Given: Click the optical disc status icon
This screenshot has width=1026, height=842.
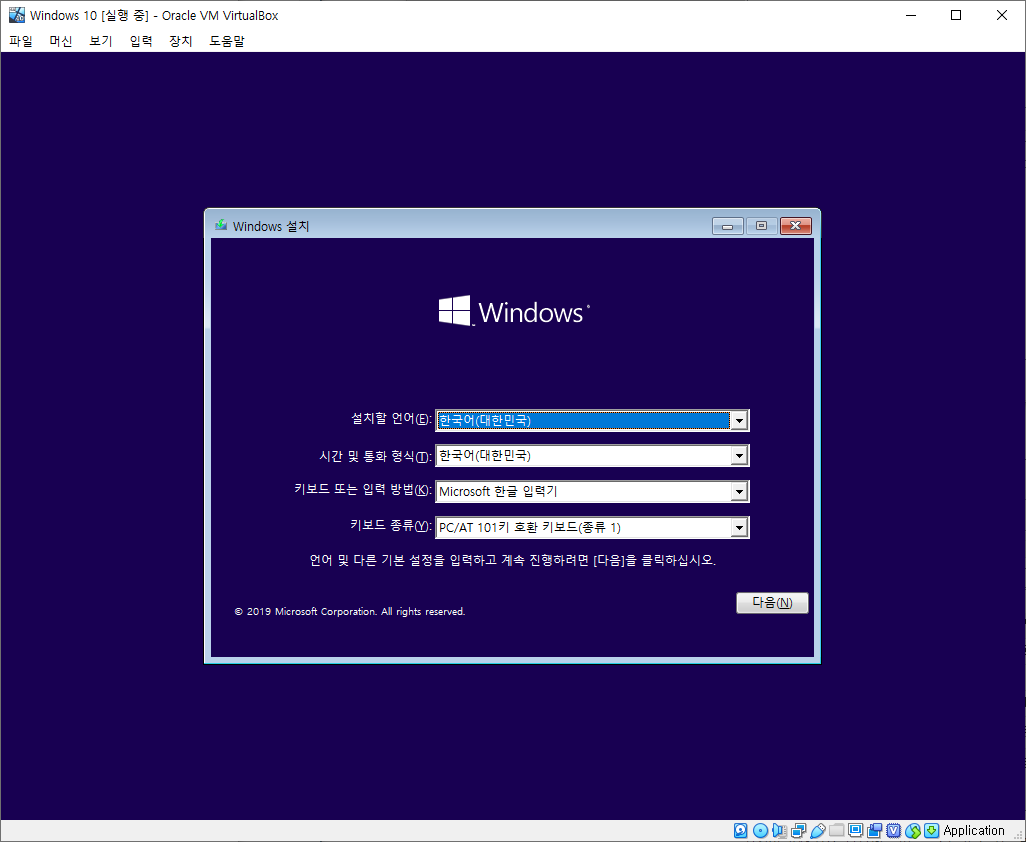Looking at the screenshot, I should click(760, 831).
